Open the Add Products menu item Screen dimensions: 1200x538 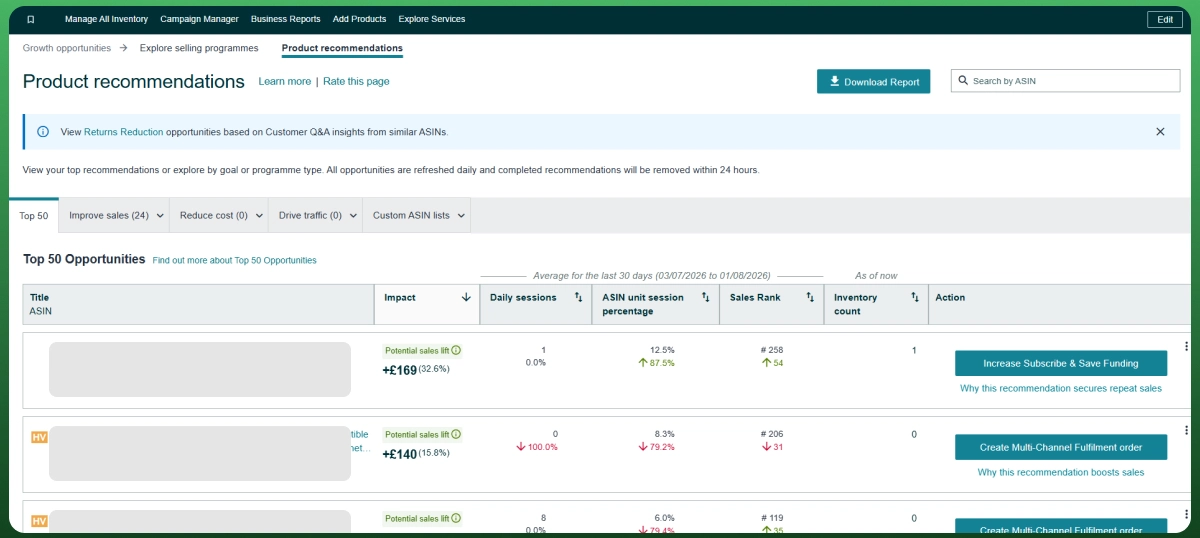tap(360, 19)
